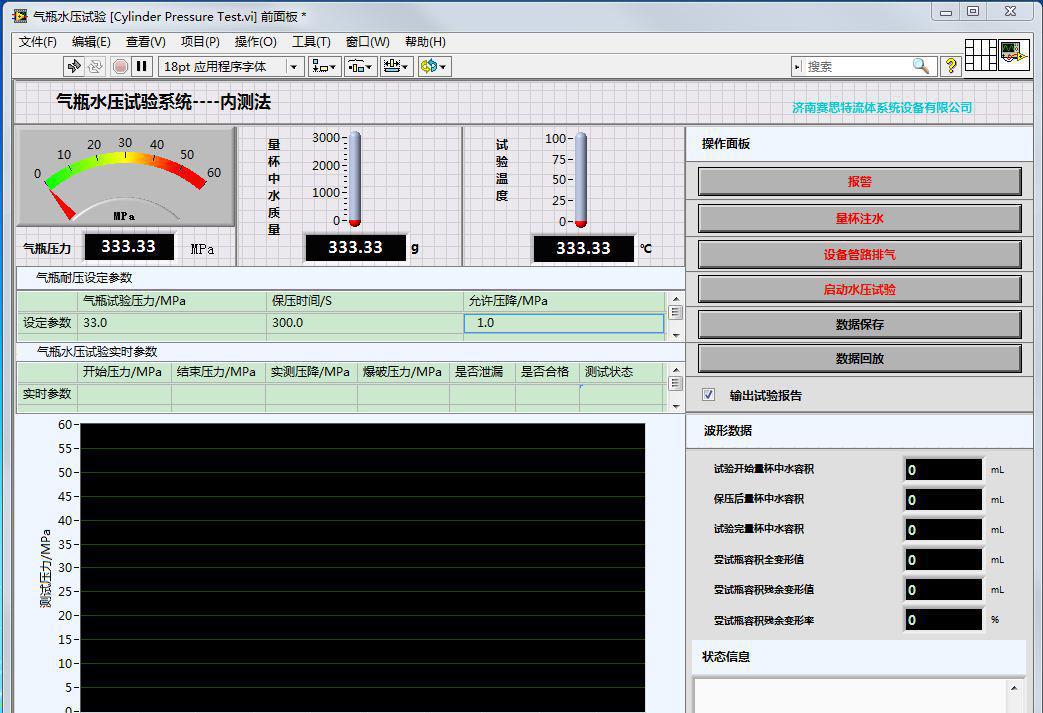Click the search text field

(857, 67)
